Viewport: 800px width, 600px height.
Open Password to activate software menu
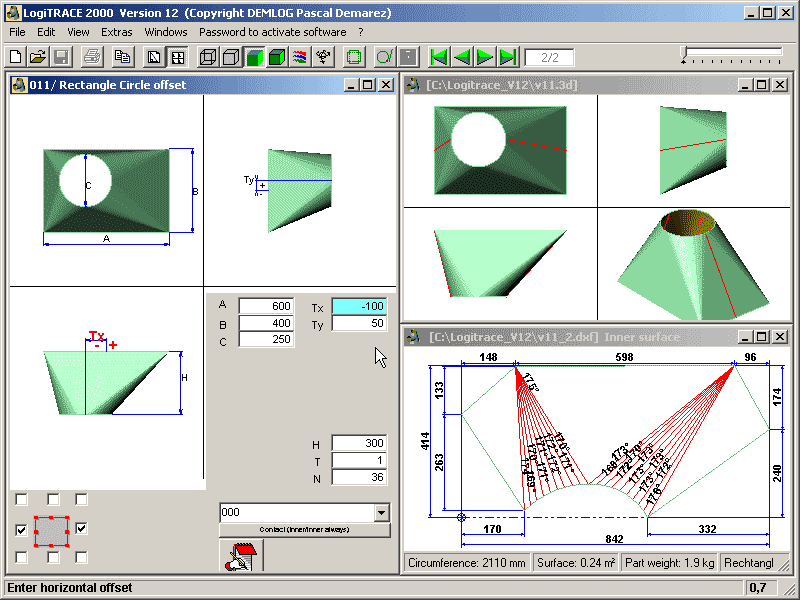point(272,32)
